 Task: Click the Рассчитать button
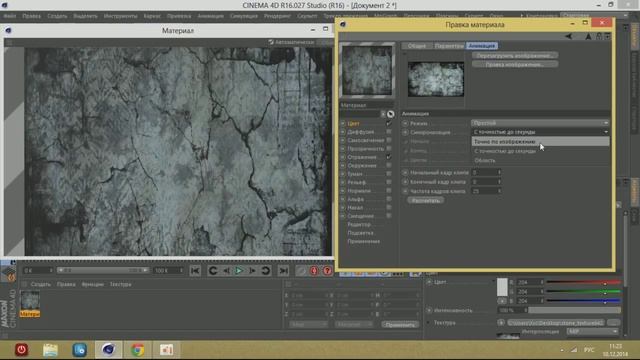(426, 200)
